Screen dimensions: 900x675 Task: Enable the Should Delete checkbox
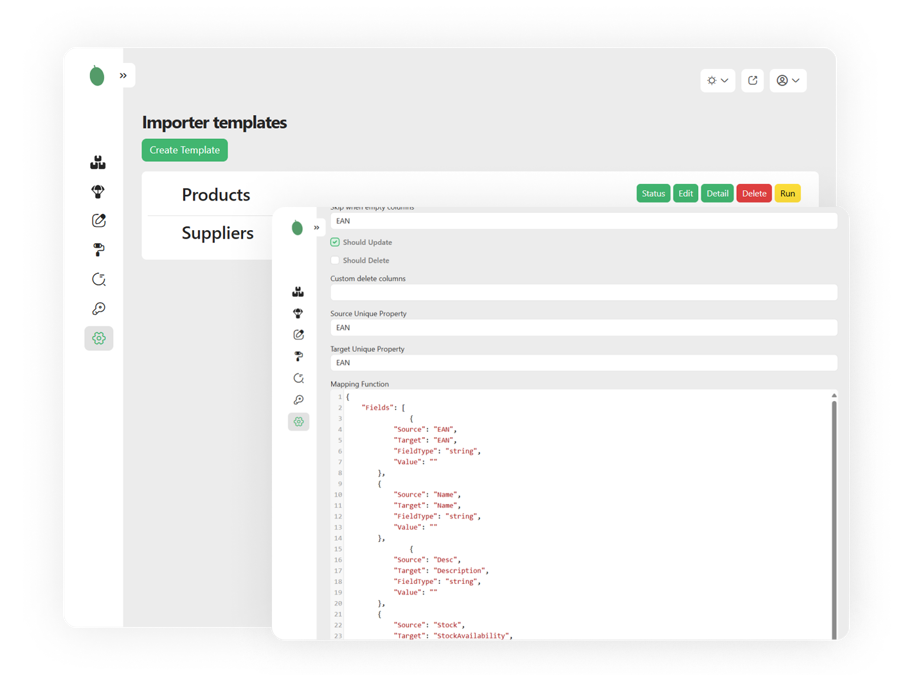pyautogui.click(x=335, y=260)
